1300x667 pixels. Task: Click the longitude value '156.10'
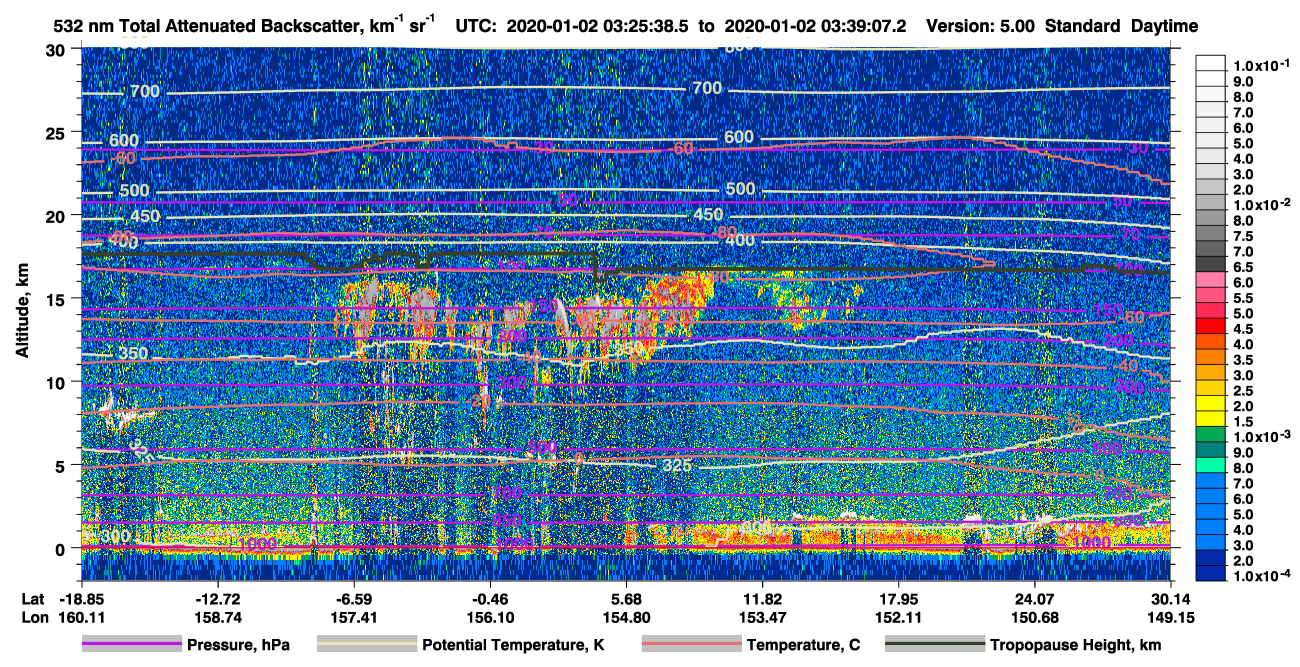click(x=490, y=618)
